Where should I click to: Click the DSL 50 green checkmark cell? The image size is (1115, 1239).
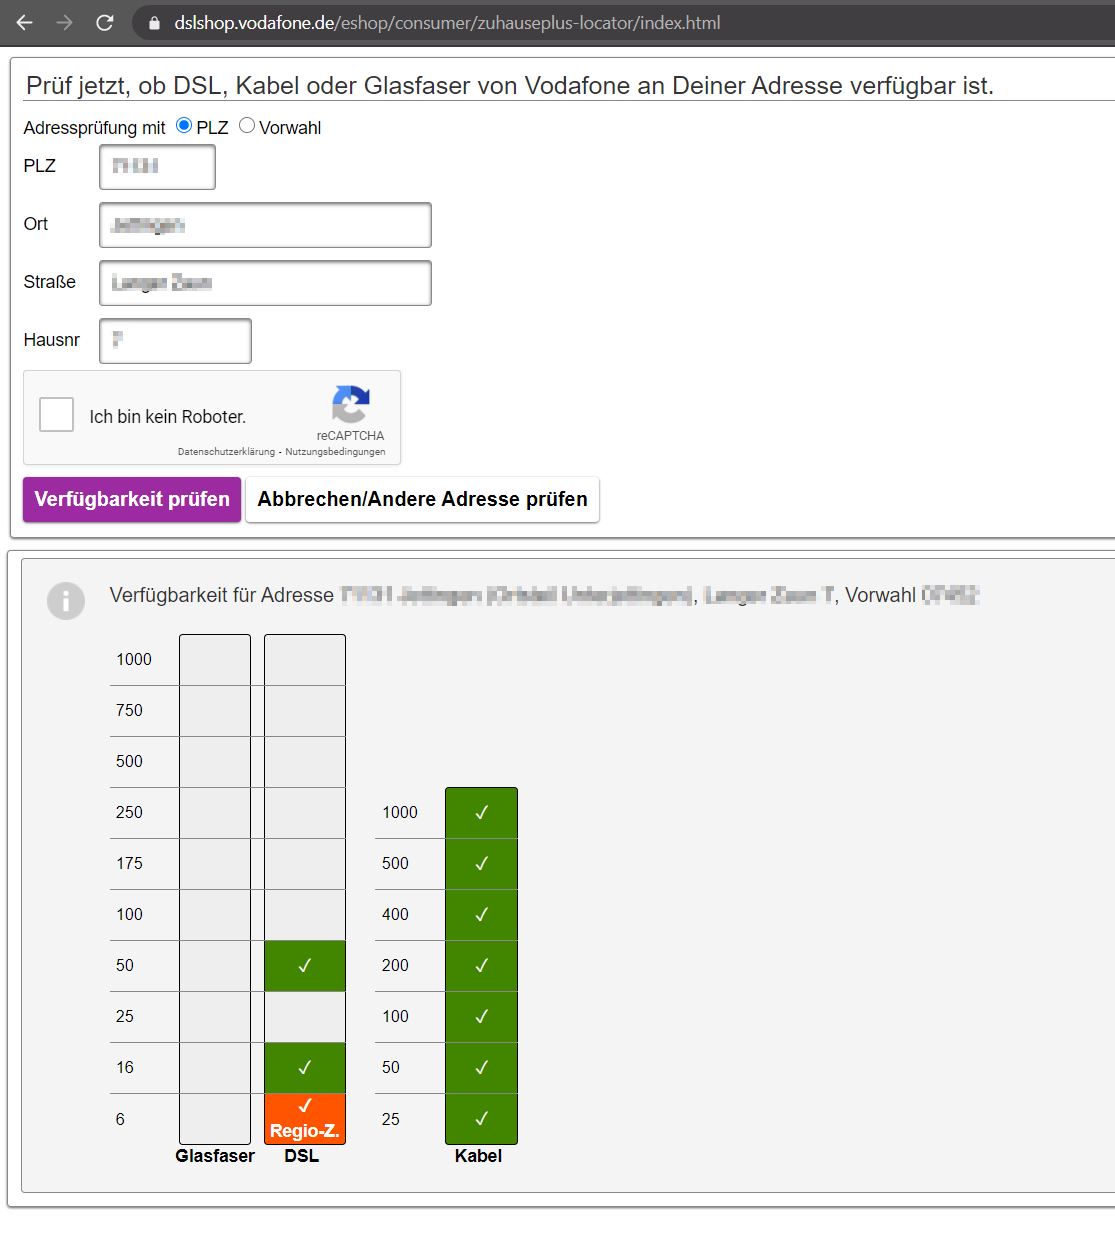[x=305, y=966]
